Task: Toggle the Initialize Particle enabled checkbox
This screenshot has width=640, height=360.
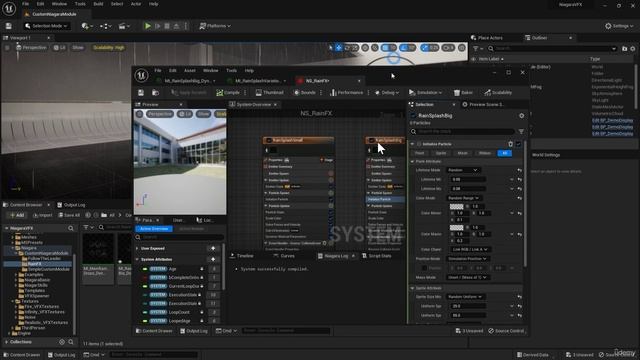Action: click(x=518, y=144)
